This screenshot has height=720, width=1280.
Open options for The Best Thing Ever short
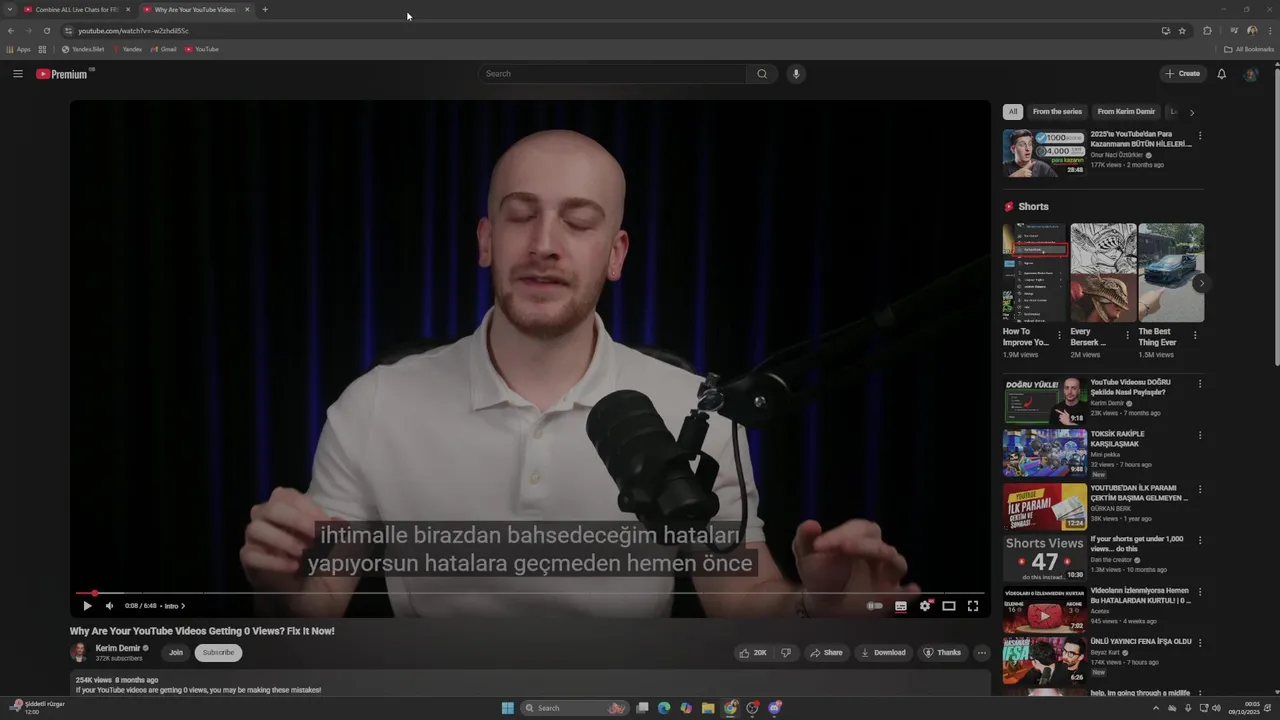[1195, 336]
